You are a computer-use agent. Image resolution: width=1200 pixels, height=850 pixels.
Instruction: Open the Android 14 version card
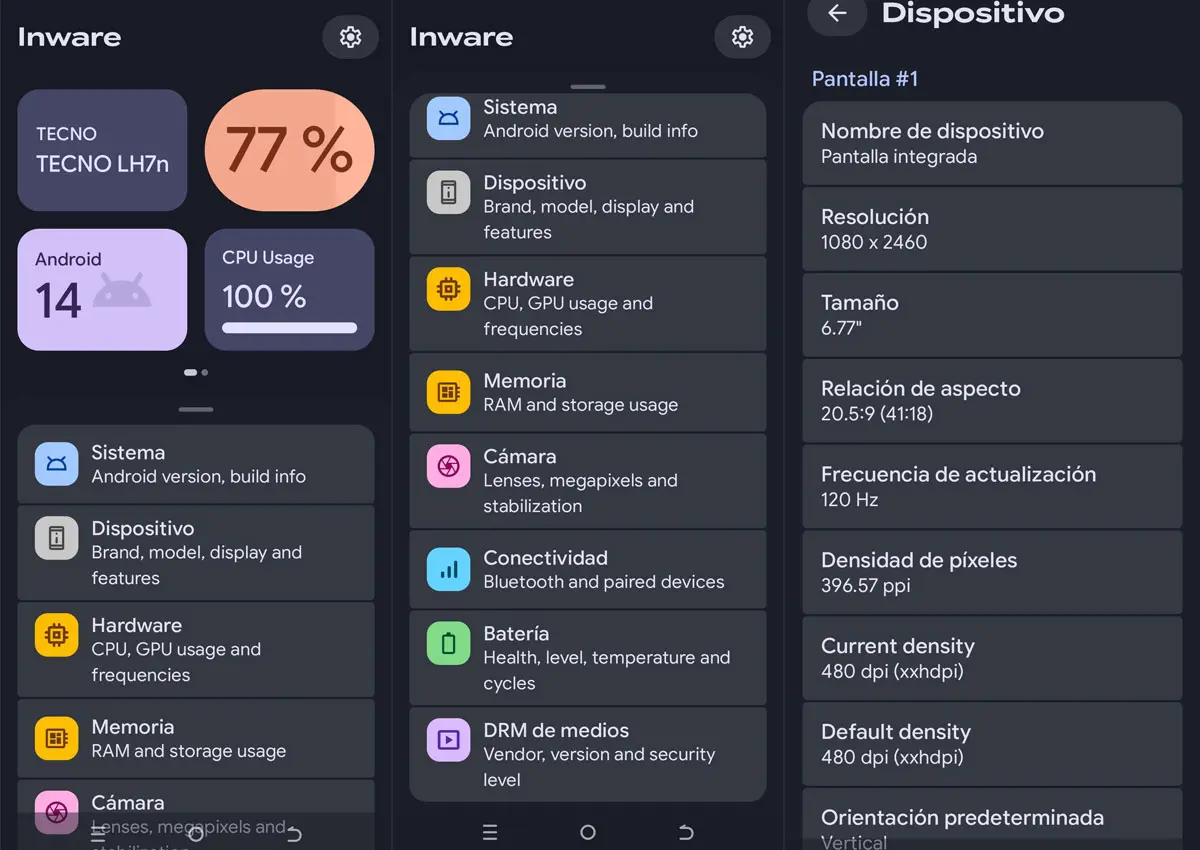(102, 290)
